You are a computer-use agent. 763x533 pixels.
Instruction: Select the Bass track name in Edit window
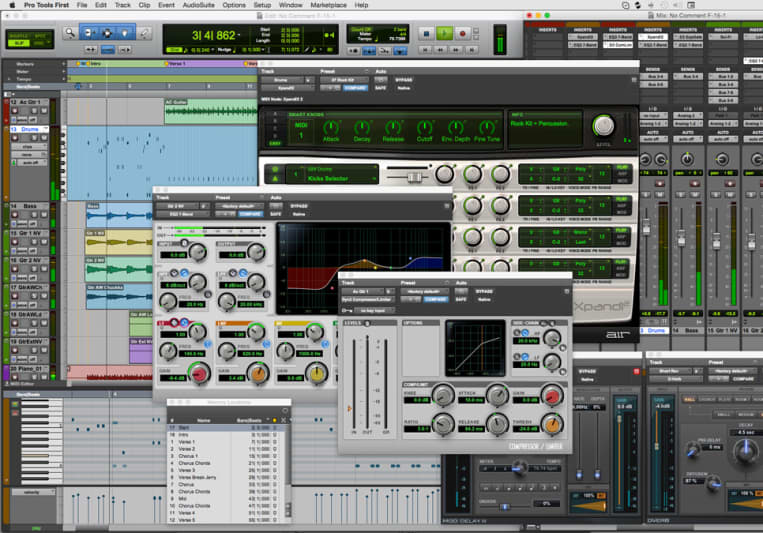(30, 206)
